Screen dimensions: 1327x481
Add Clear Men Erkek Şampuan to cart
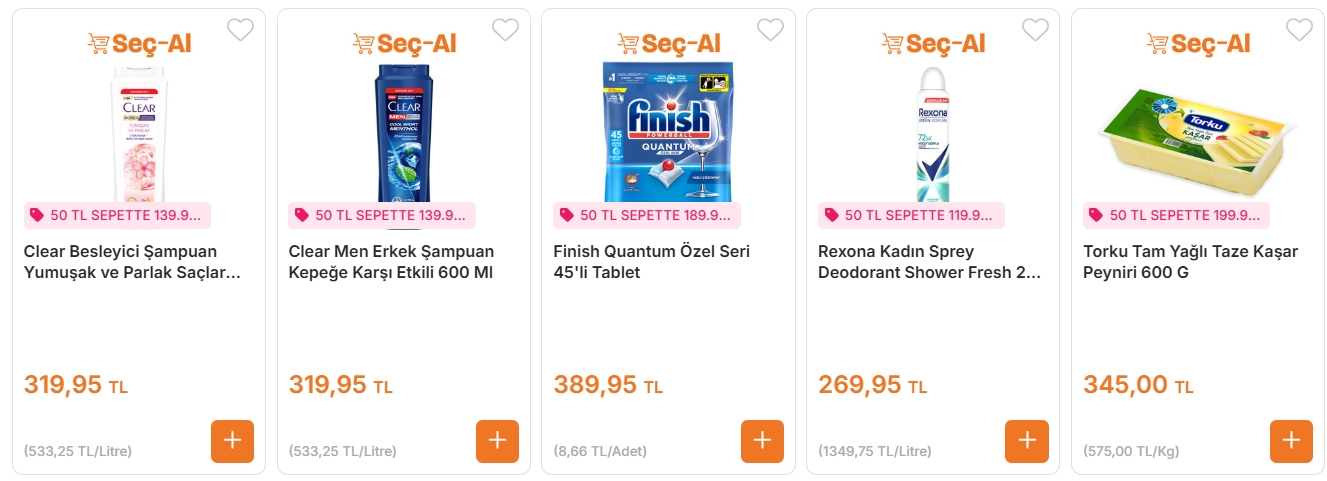[x=497, y=441]
